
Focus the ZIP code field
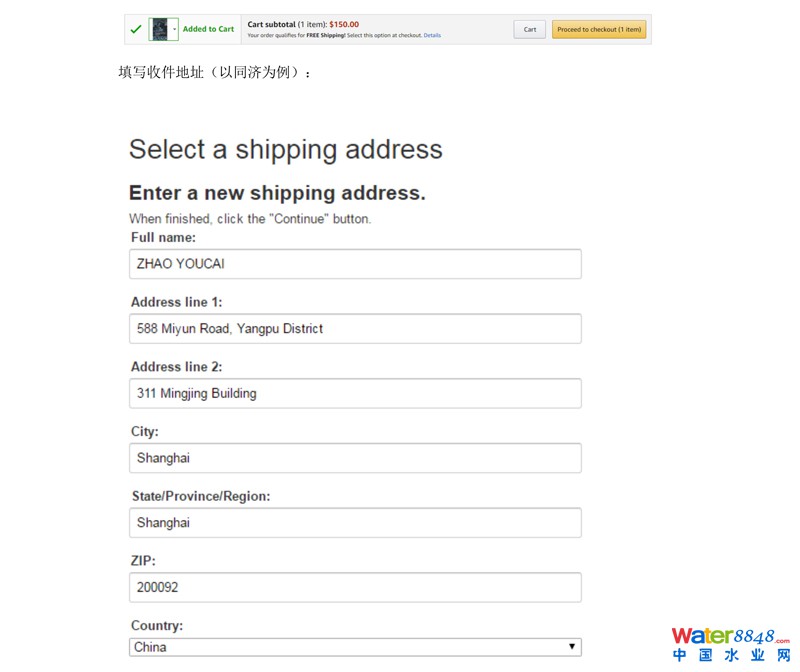tap(356, 587)
